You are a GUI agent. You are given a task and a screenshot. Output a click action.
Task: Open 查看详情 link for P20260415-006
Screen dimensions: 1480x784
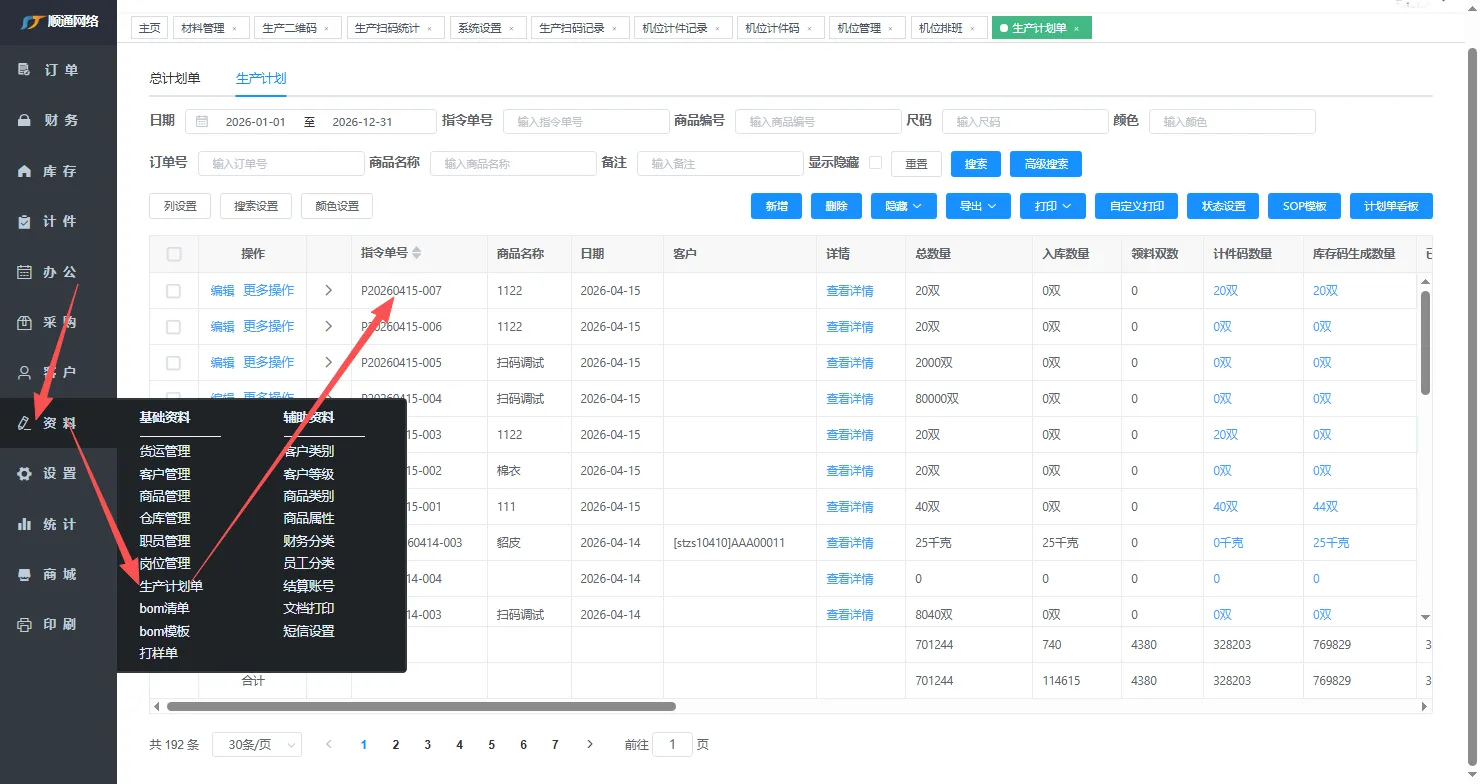[849, 327]
